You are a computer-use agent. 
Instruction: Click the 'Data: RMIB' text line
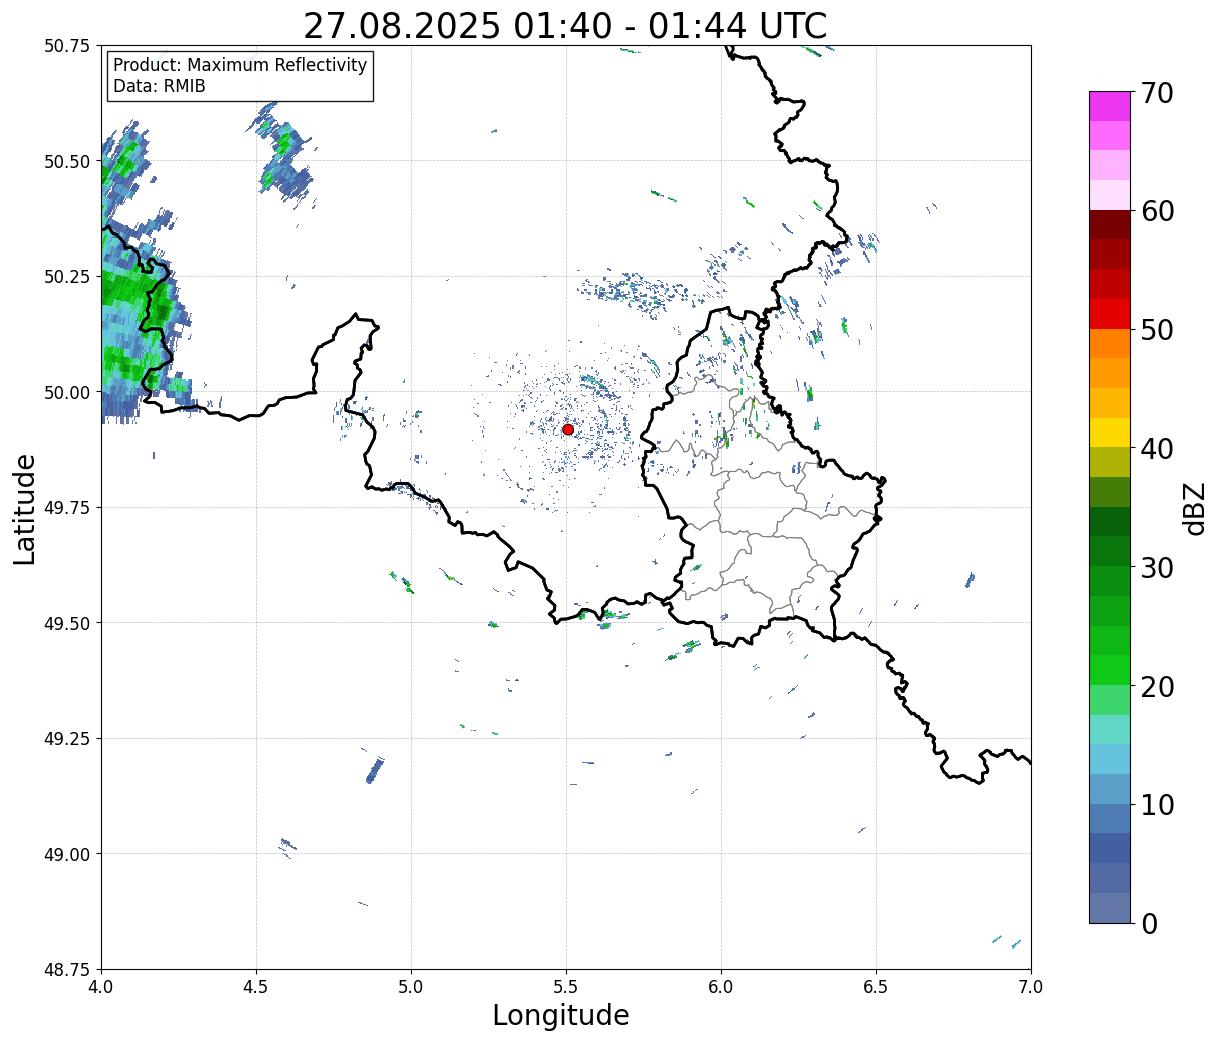(x=159, y=86)
